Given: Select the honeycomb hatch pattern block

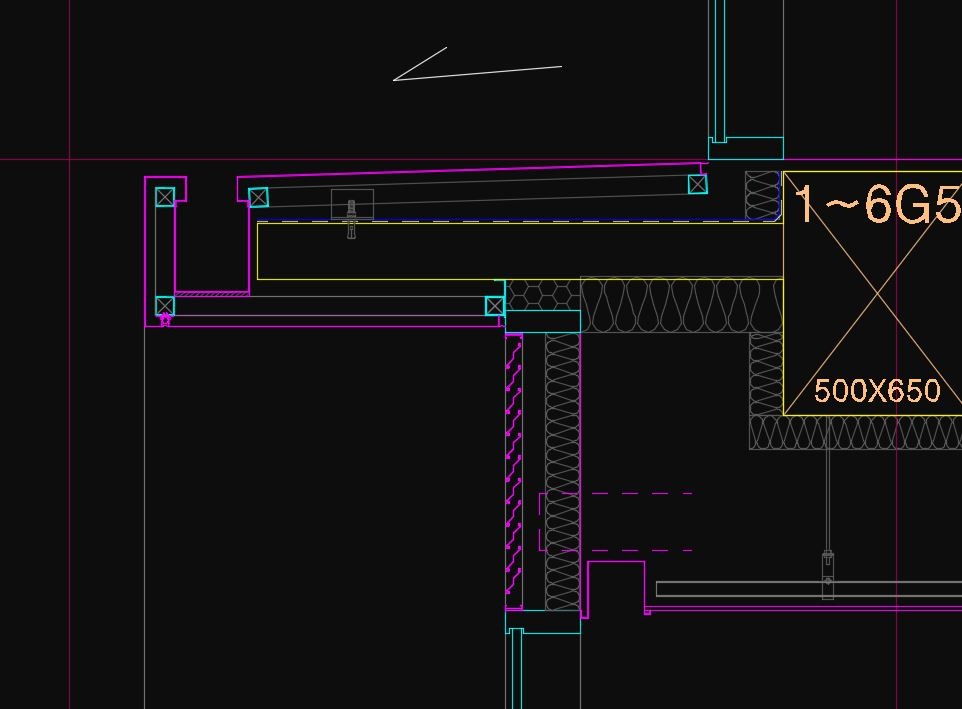Looking at the screenshot, I should click(x=543, y=295).
